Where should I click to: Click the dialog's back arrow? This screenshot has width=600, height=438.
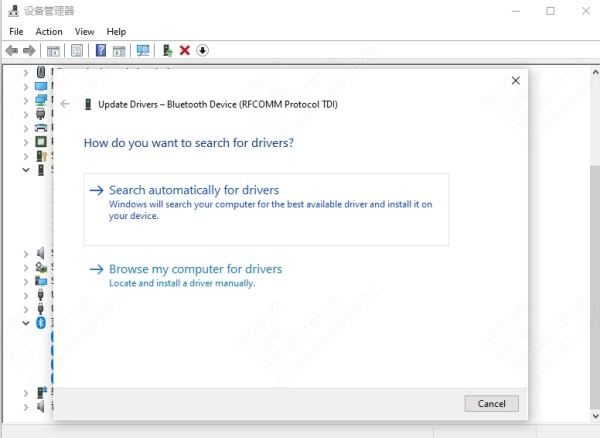(65, 104)
